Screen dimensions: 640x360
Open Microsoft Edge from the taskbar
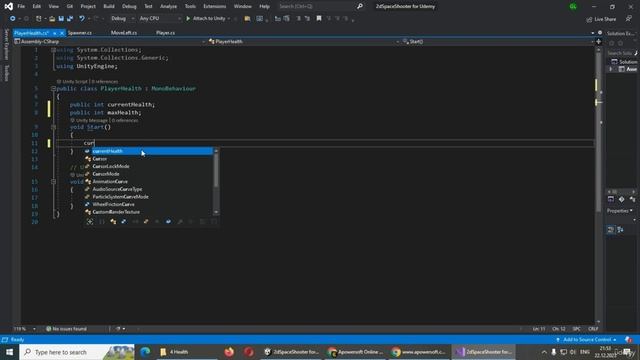tap(145, 352)
